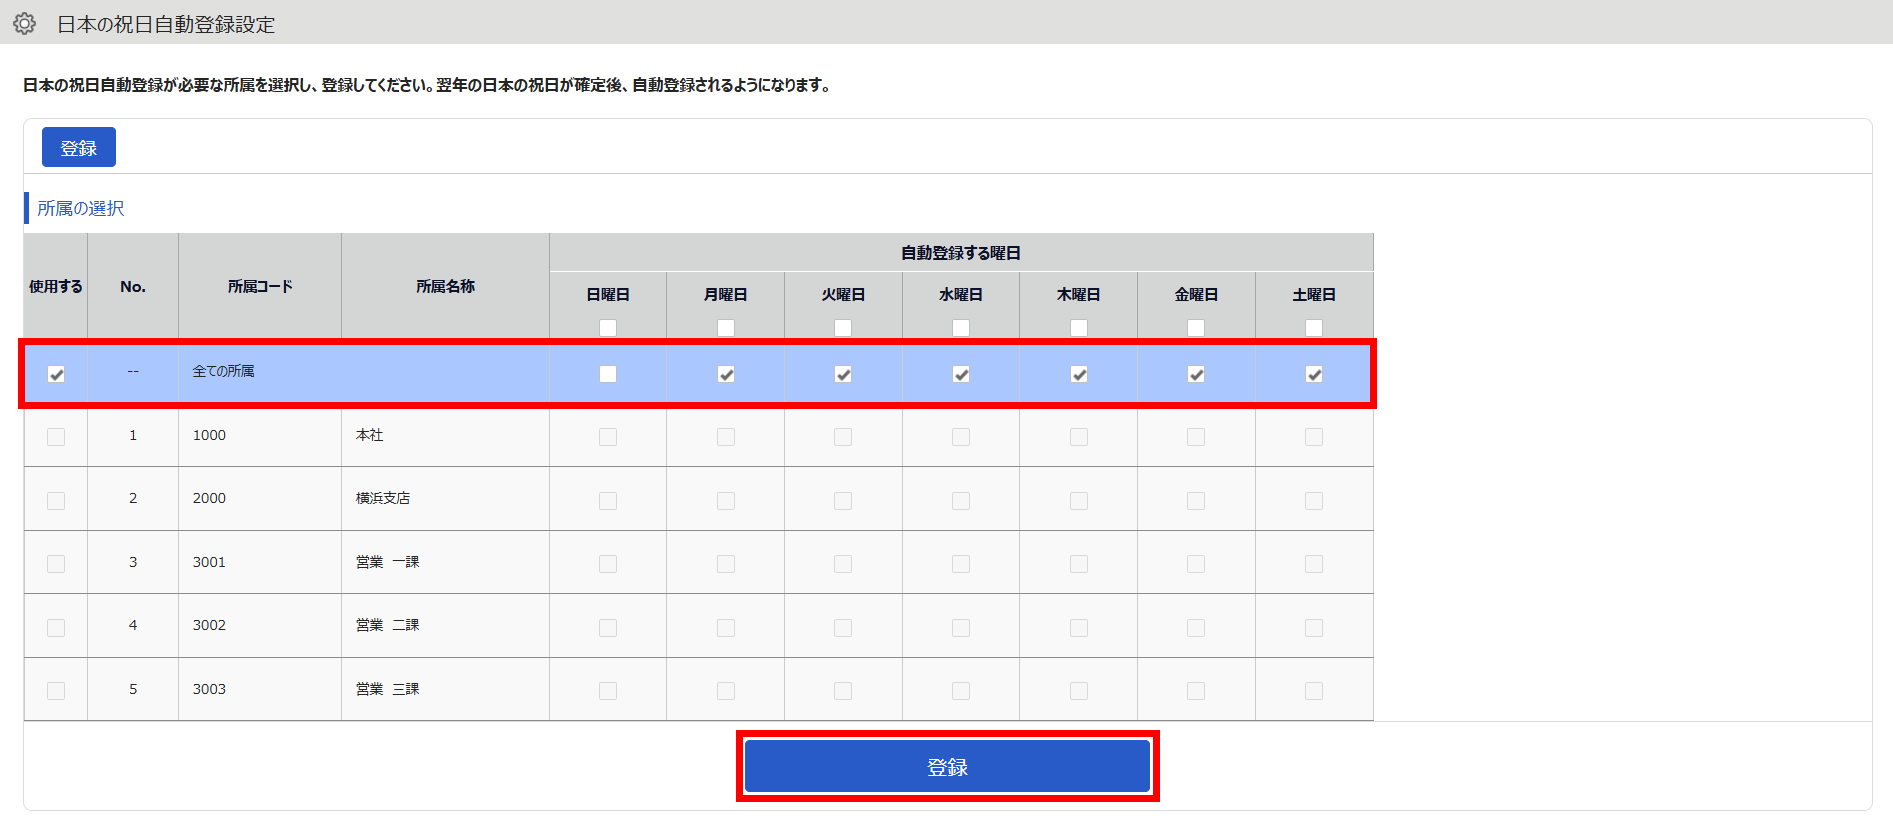The image size is (1893, 835).
Task: Toggle 土曜日 checkbox in 営業 三課 row
Action: pos(1314,691)
